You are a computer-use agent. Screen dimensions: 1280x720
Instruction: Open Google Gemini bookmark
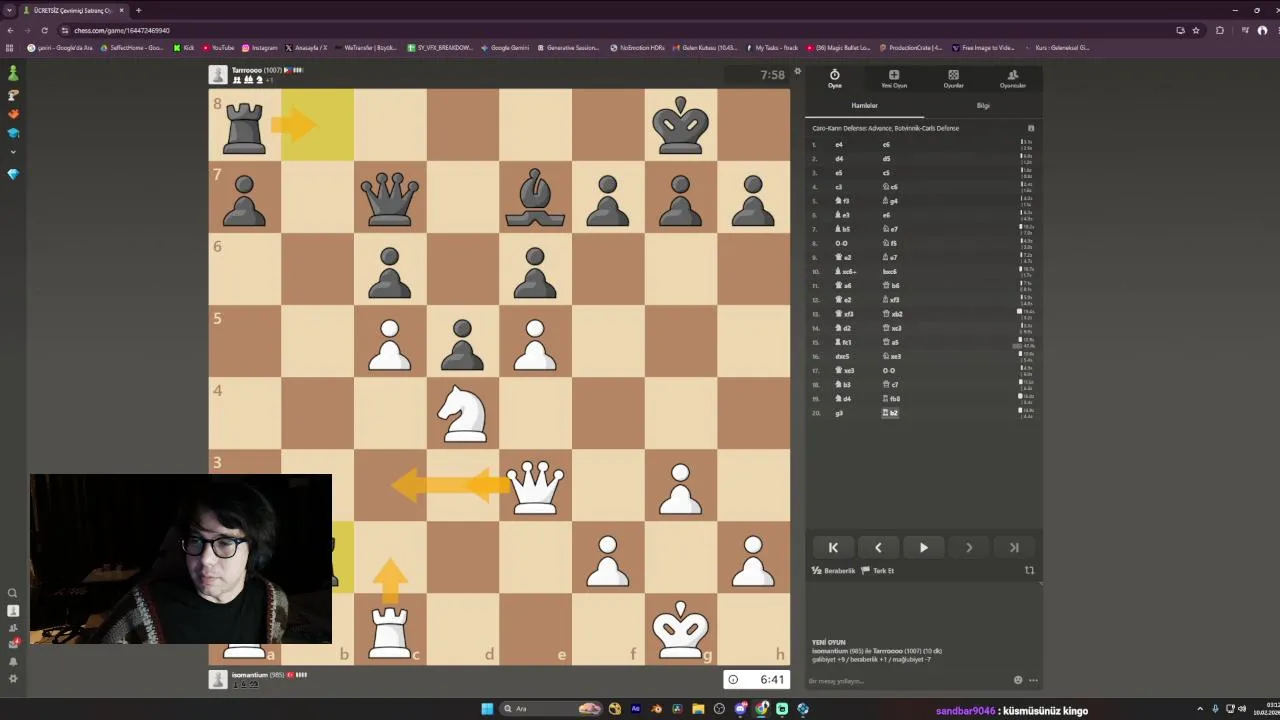point(505,47)
